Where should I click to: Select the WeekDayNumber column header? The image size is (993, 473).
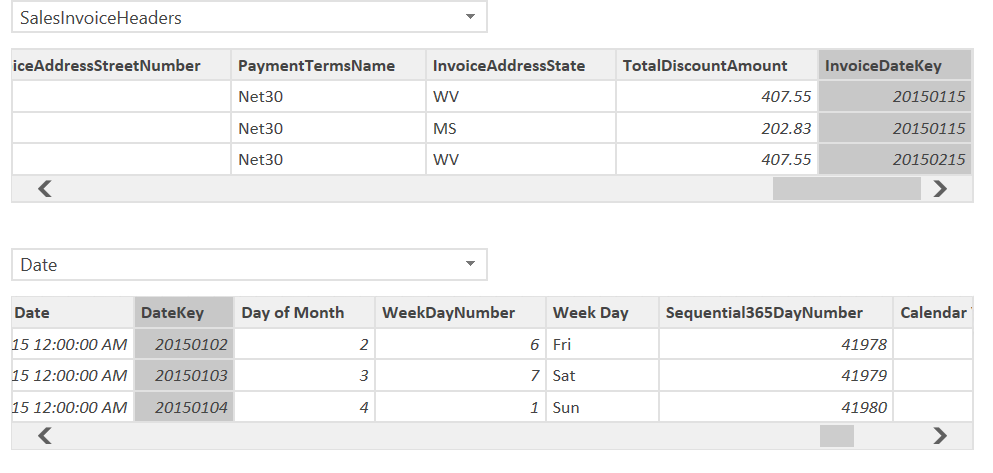click(459, 313)
